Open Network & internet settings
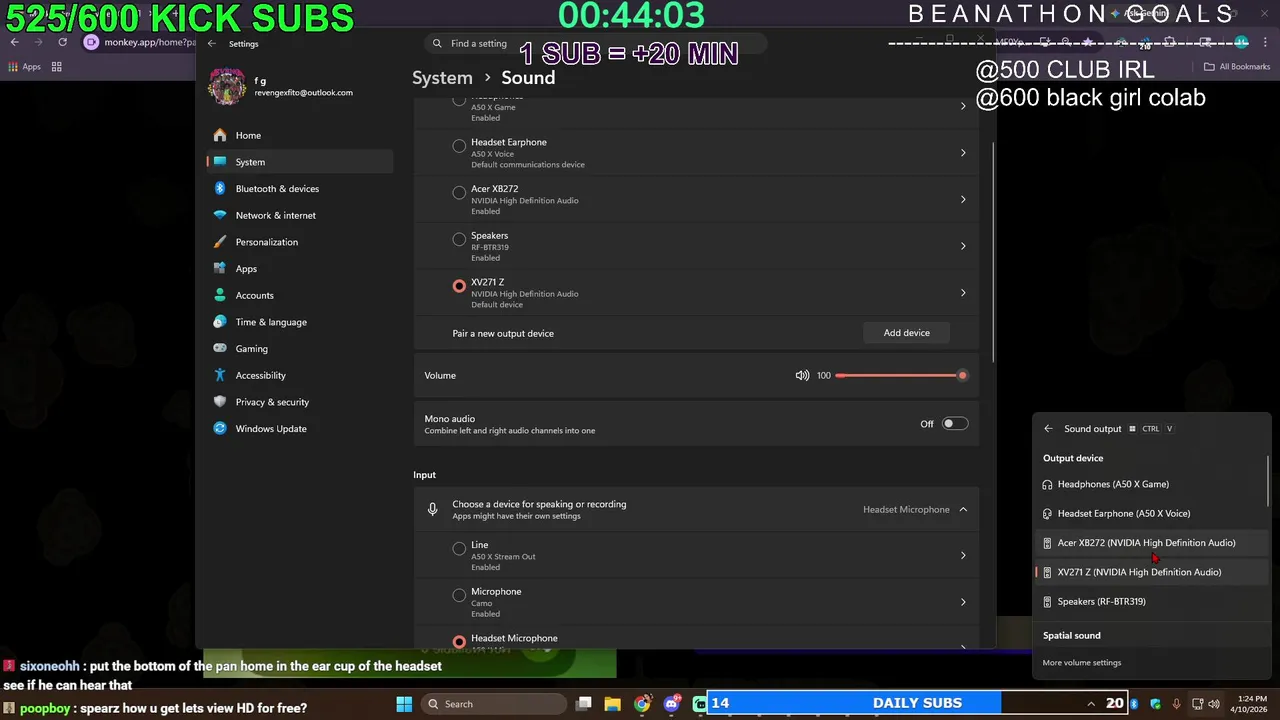Viewport: 1280px width, 720px height. 300,215
